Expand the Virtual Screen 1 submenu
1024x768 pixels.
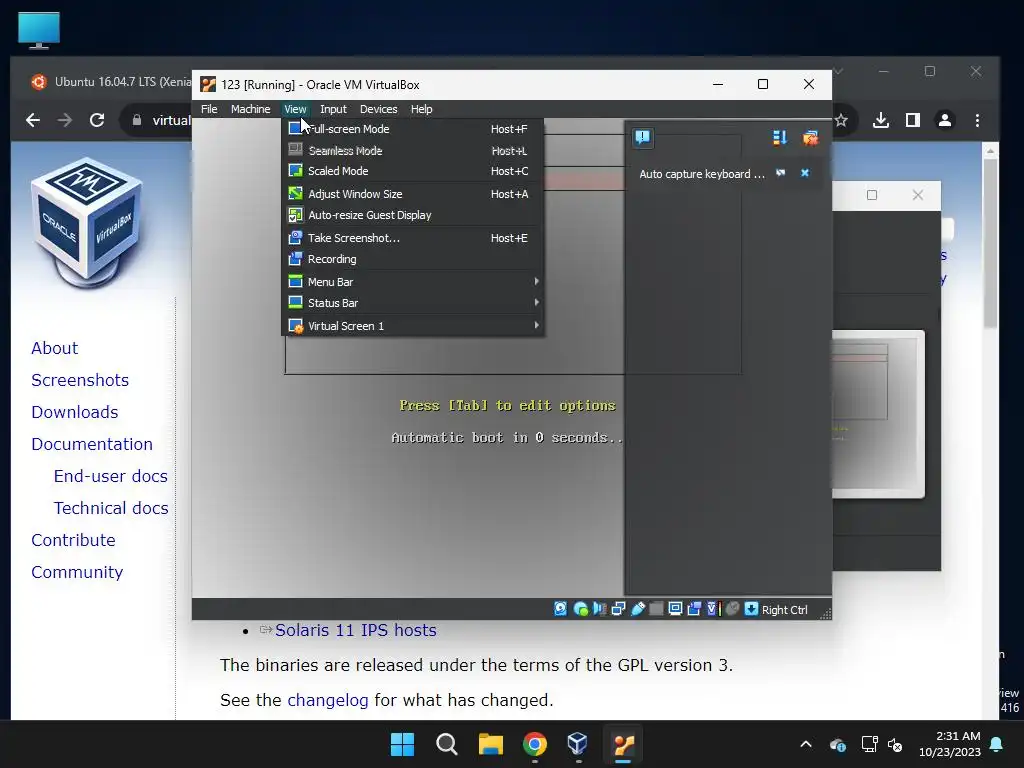[x=413, y=325]
